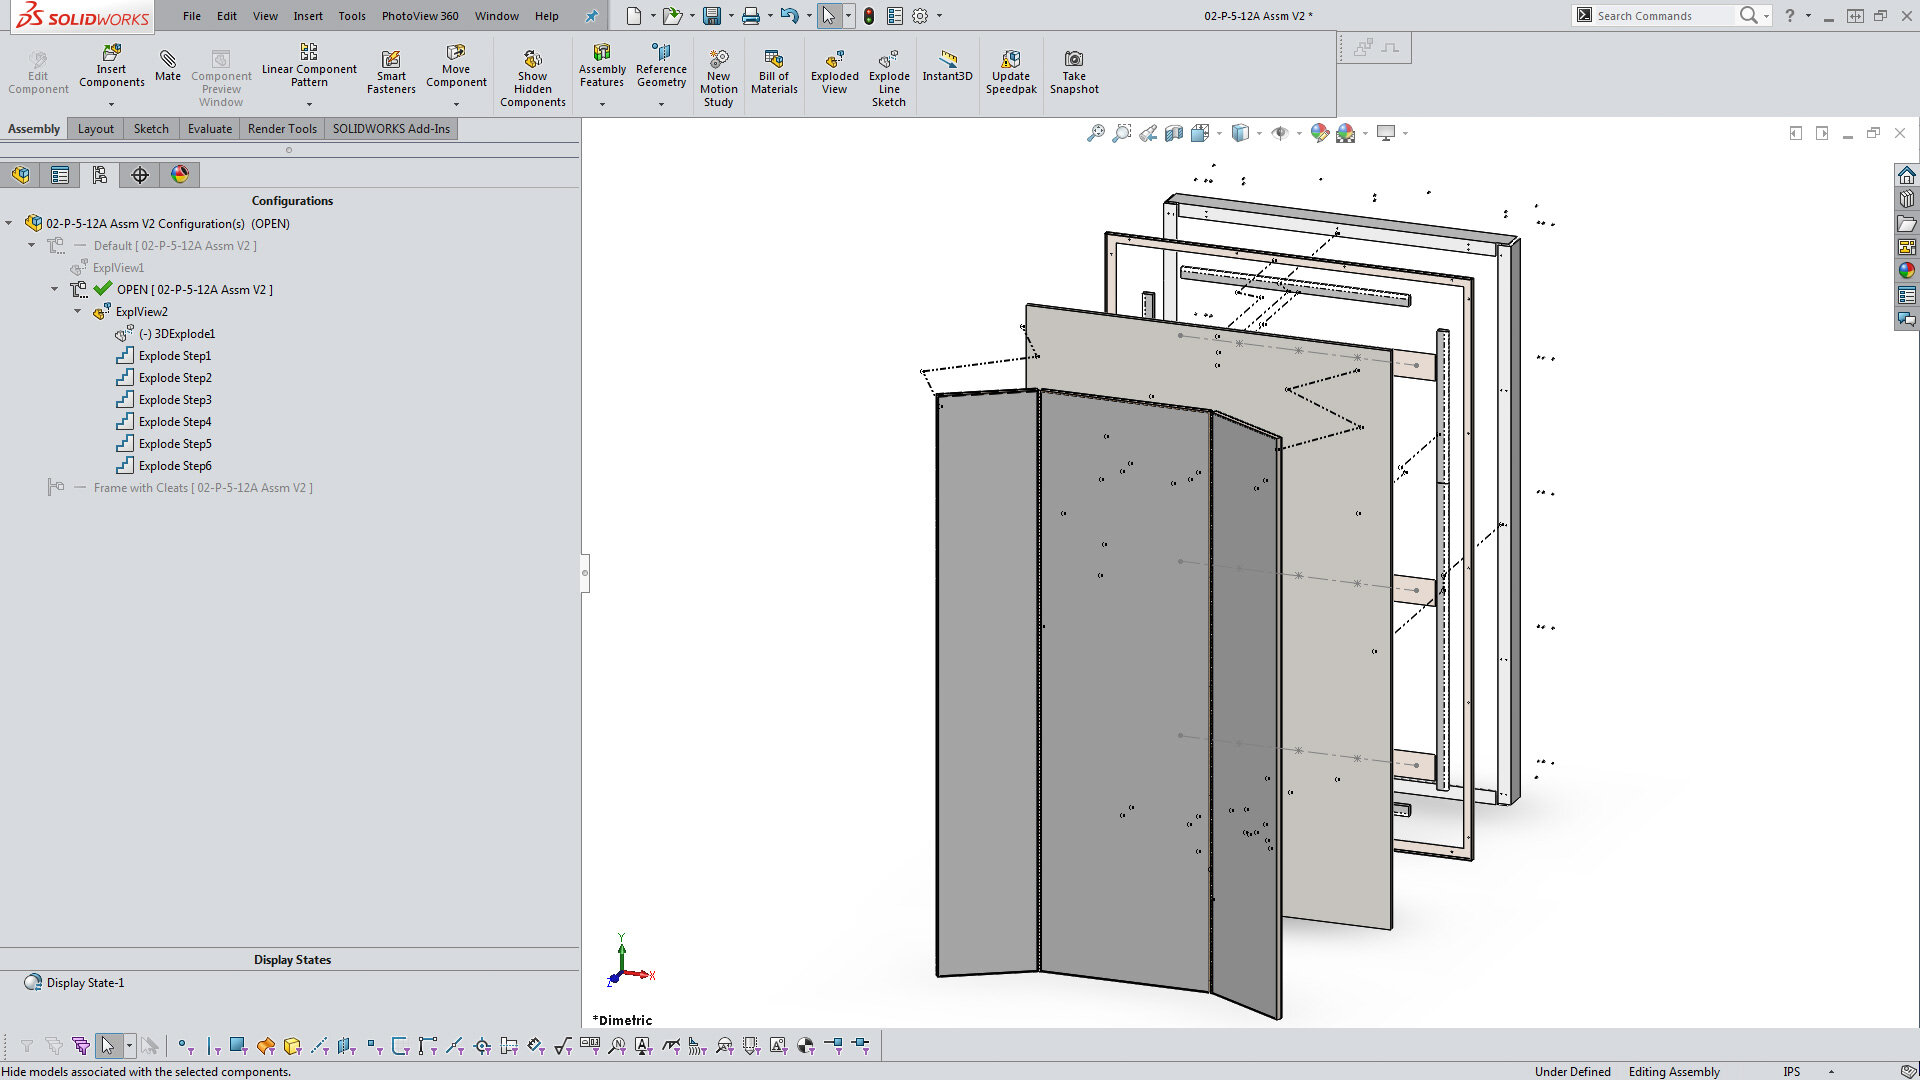Collapse the ExplView2 tree node
The image size is (1920, 1080).
point(78,312)
